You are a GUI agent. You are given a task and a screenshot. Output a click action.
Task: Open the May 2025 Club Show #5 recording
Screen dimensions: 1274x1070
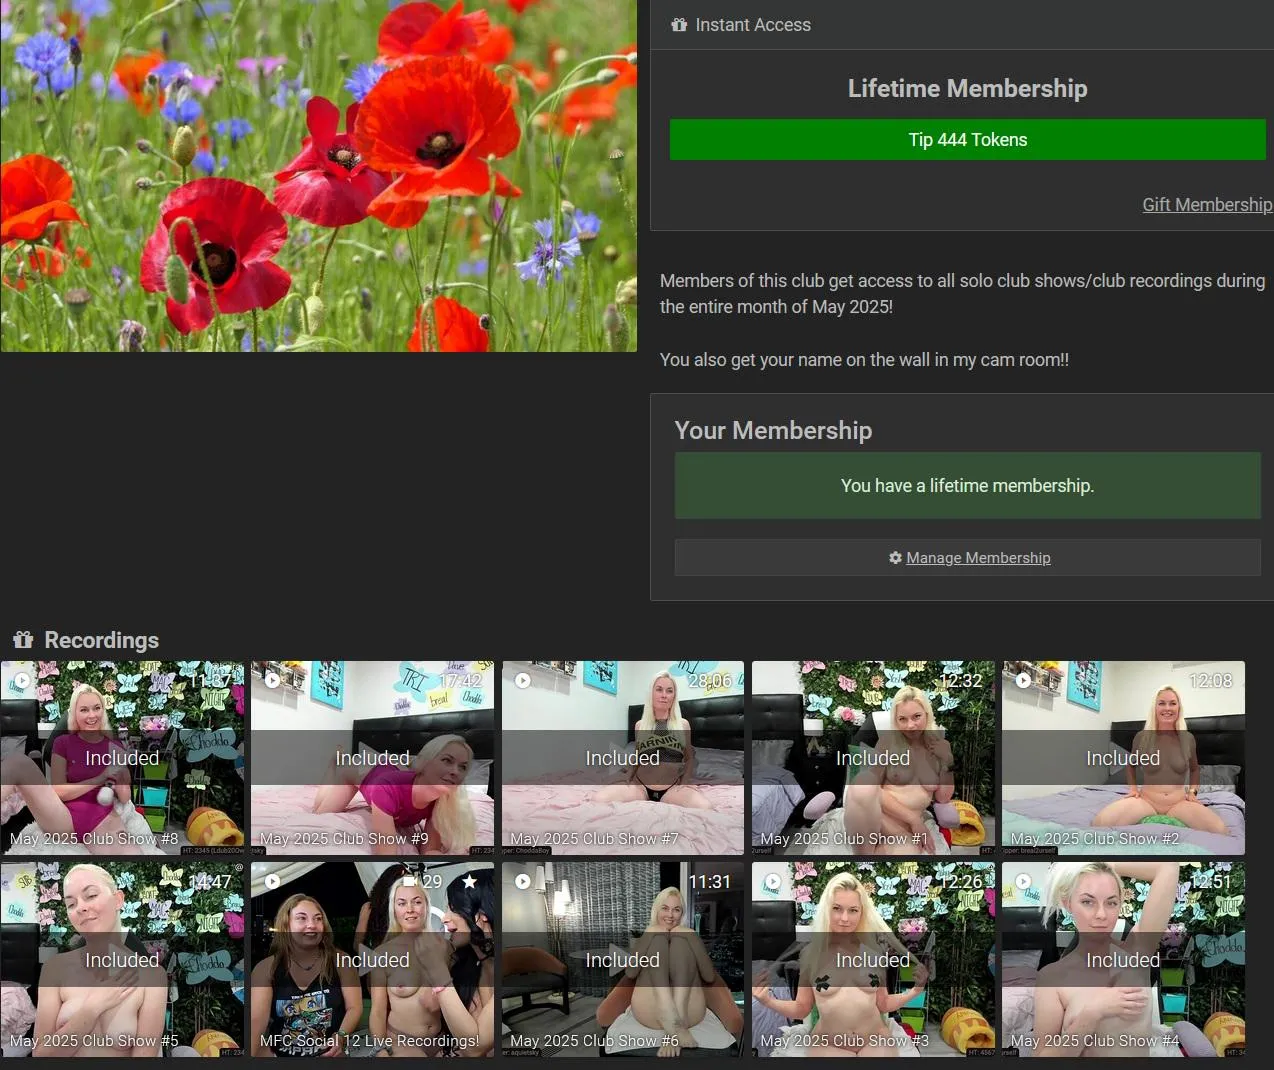(x=122, y=960)
